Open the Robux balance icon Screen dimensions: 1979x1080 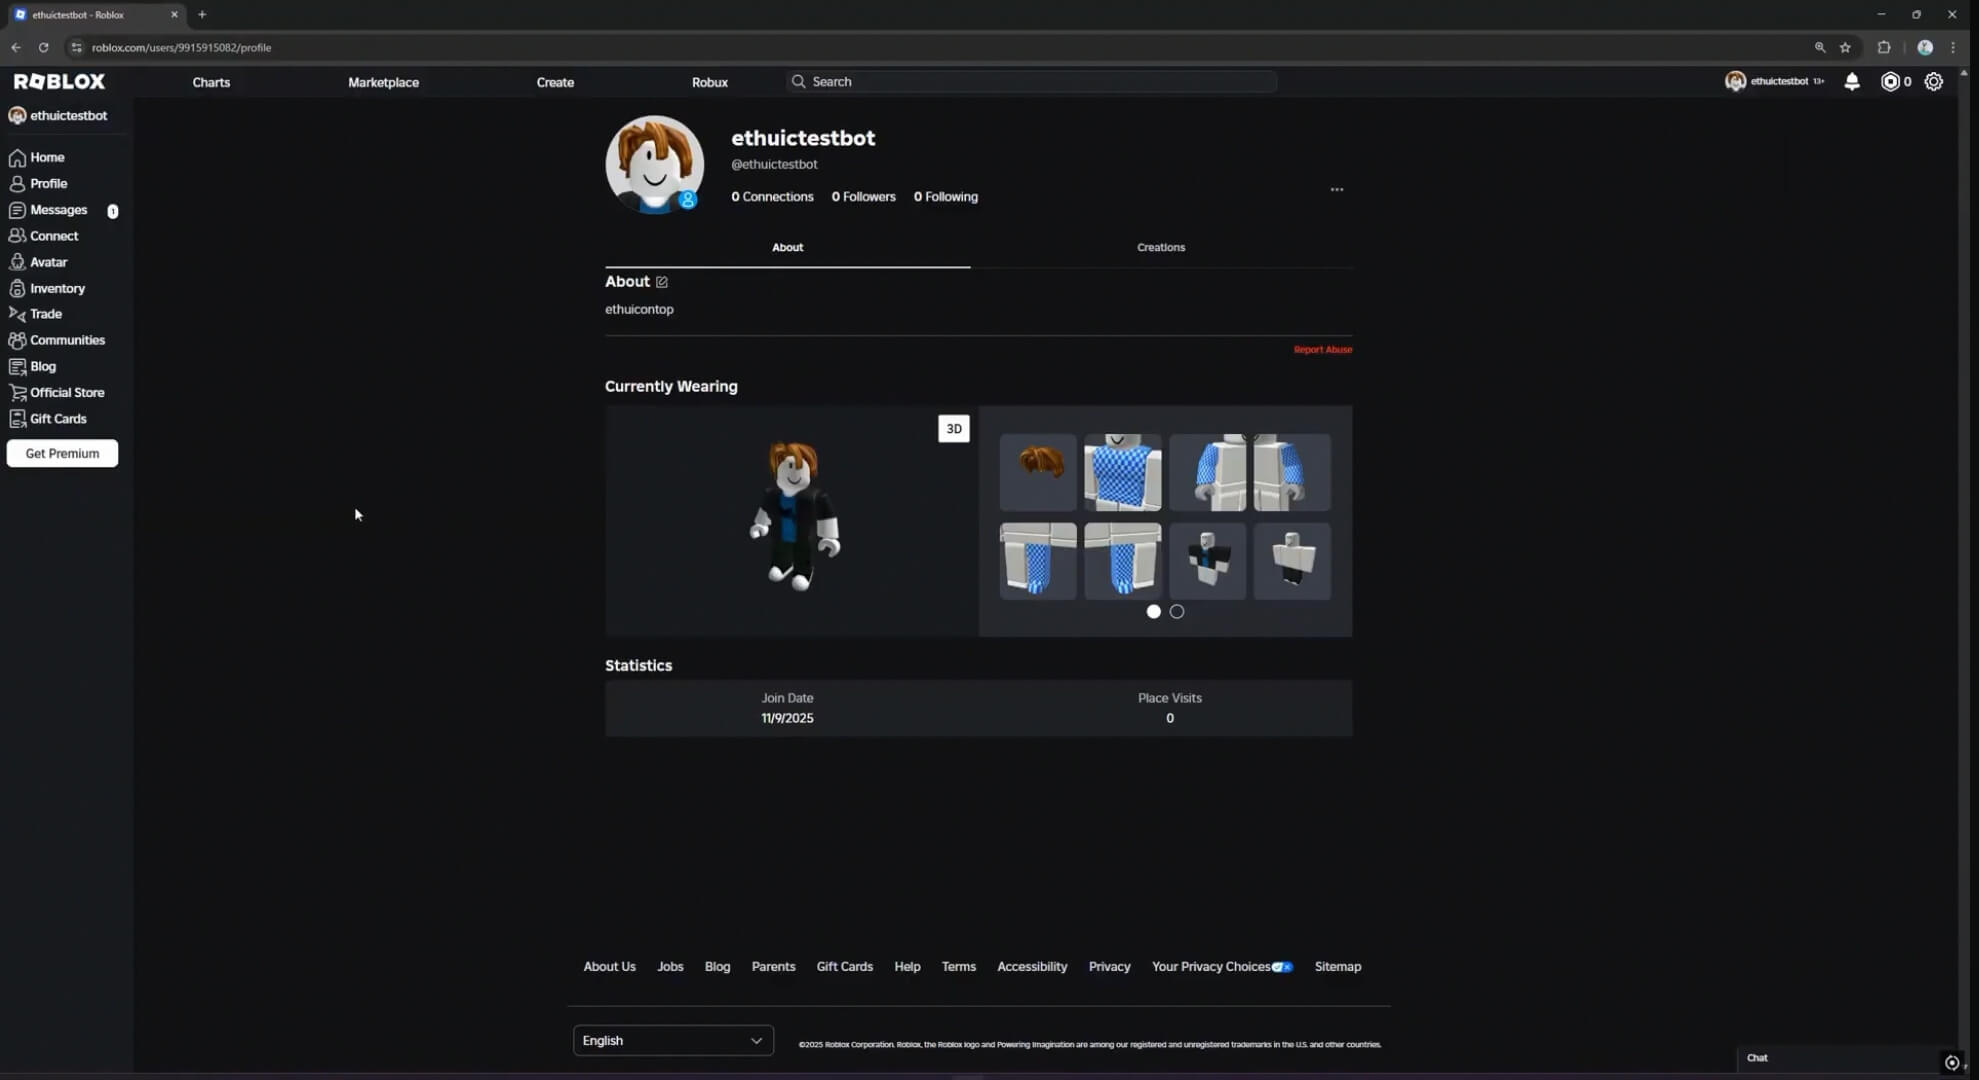[1890, 82]
